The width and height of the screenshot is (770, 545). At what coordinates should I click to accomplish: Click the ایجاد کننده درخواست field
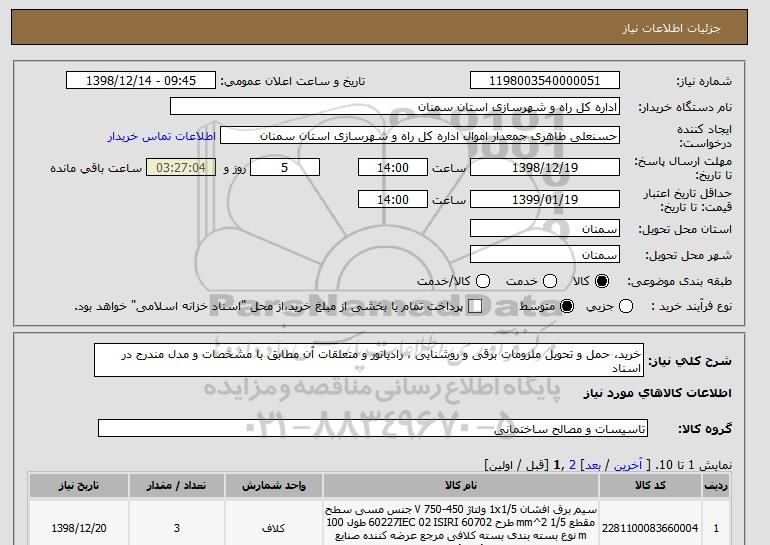[x=420, y=136]
